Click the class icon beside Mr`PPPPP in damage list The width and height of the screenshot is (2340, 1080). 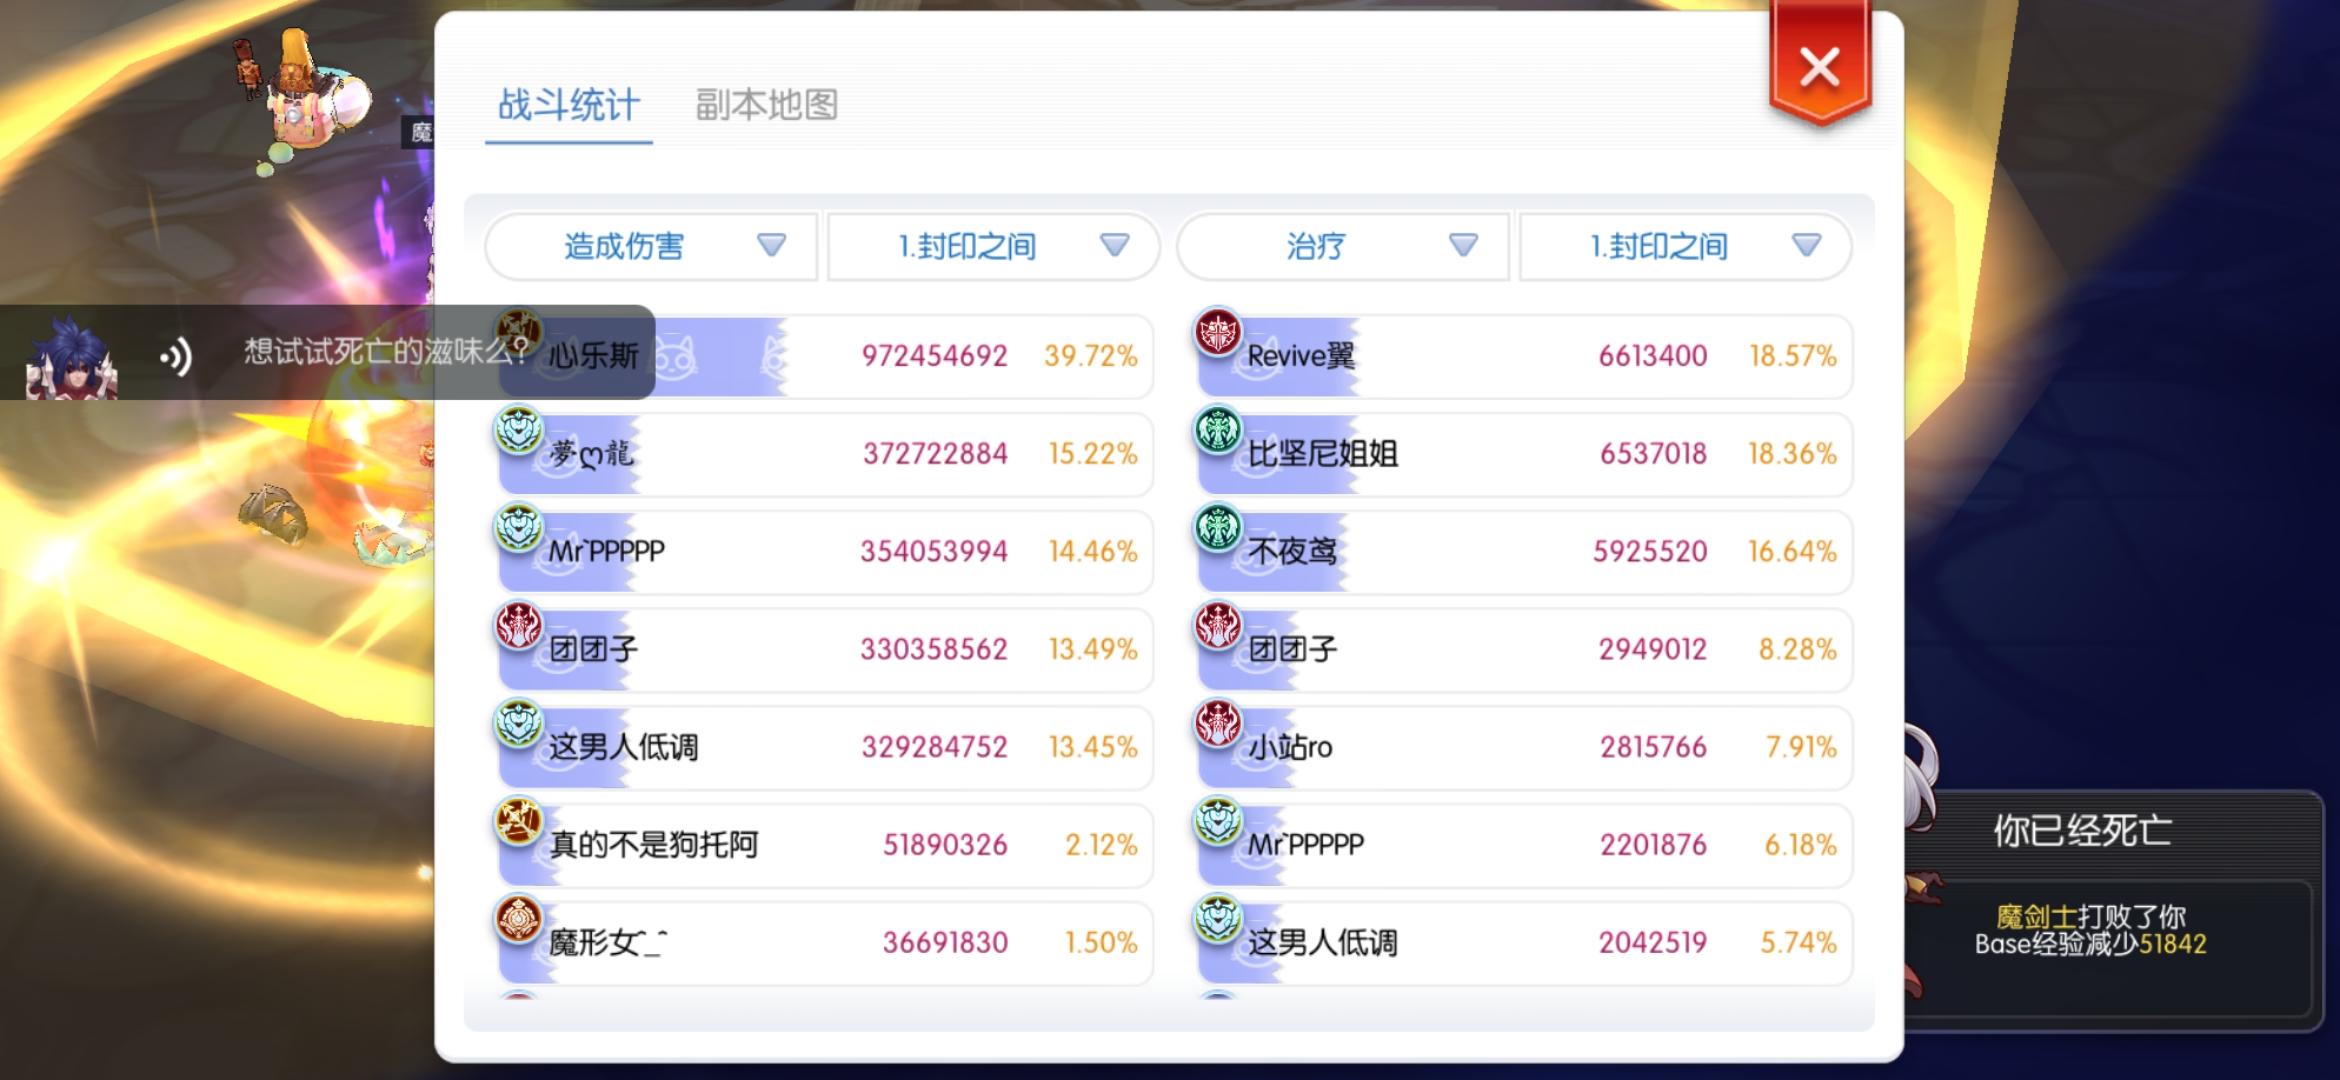(519, 528)
